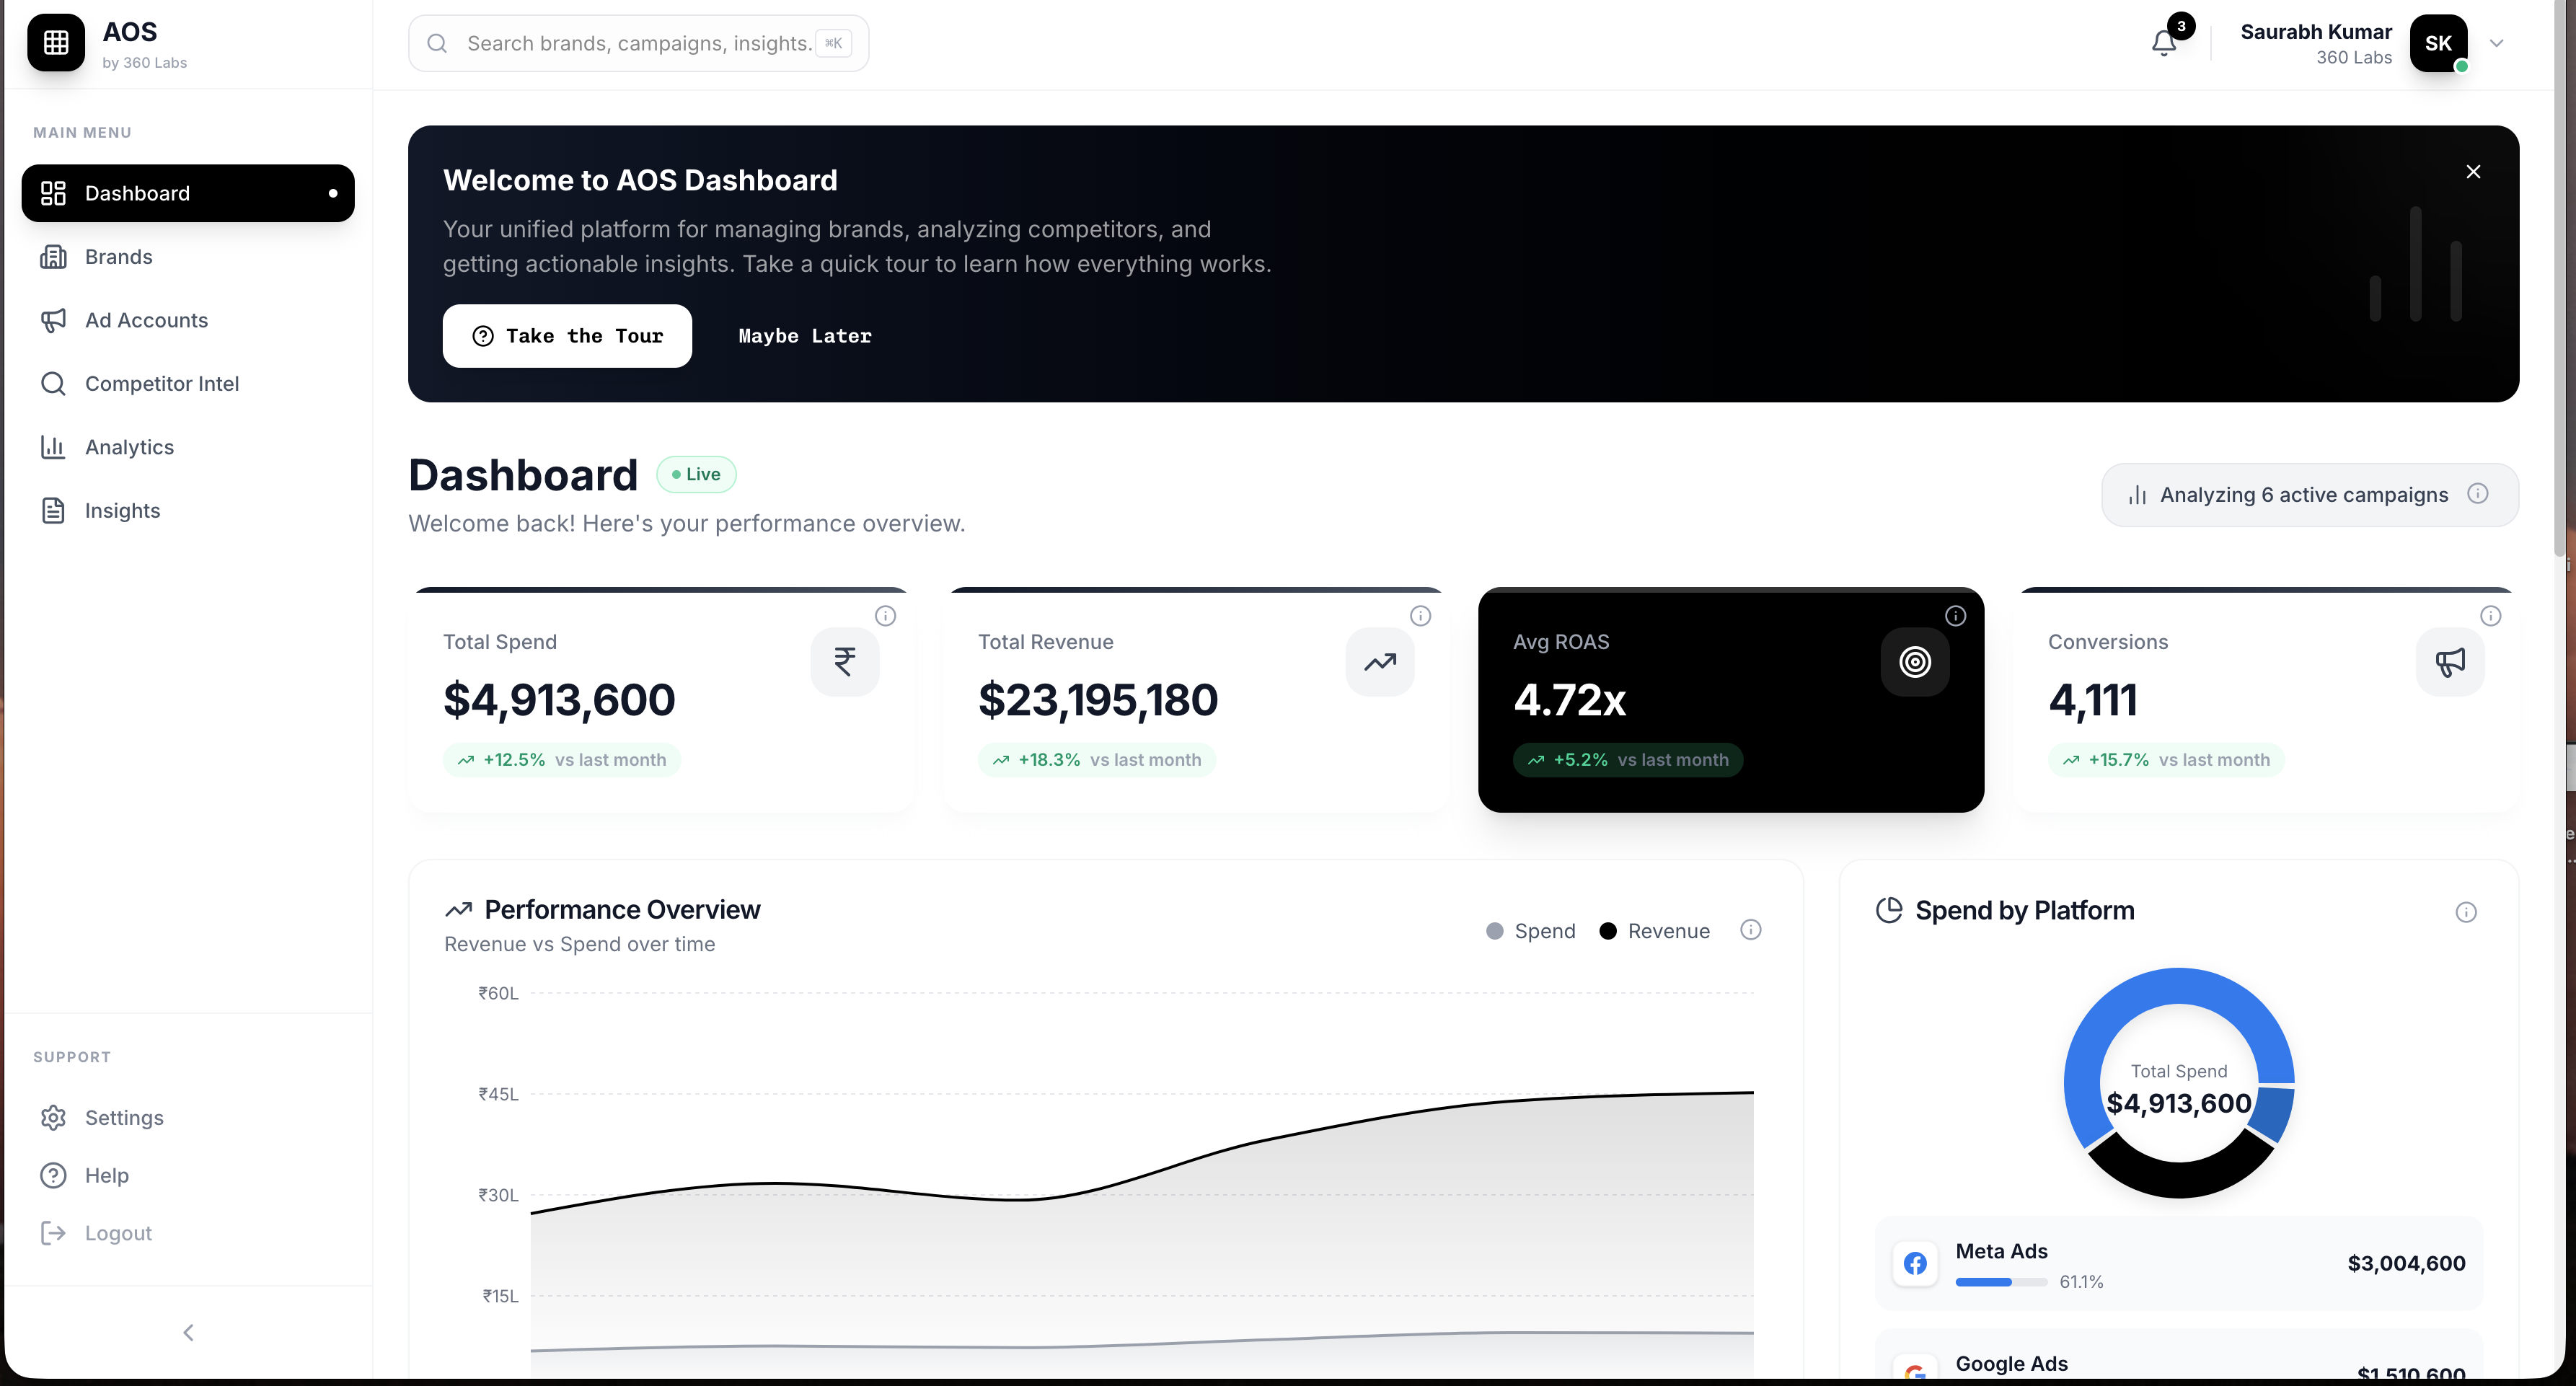The width and height of the screenshot is (2576, 1386).
Task: Click trend arrow icon on Total Revenue
Action: click(x=1380, y=662)
